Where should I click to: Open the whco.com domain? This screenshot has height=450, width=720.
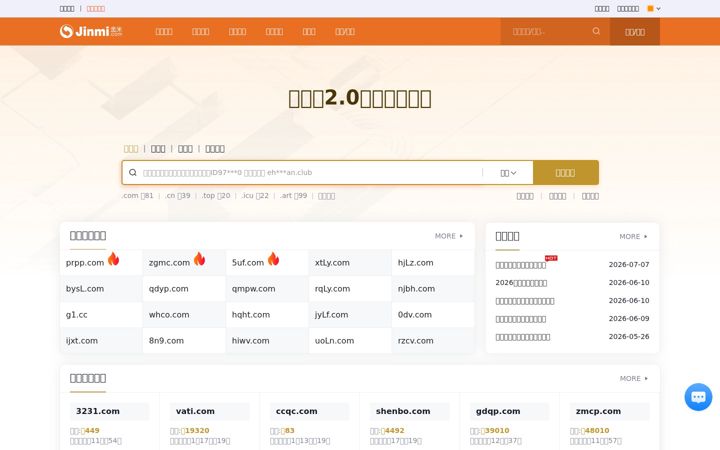(x=169, y=315)
